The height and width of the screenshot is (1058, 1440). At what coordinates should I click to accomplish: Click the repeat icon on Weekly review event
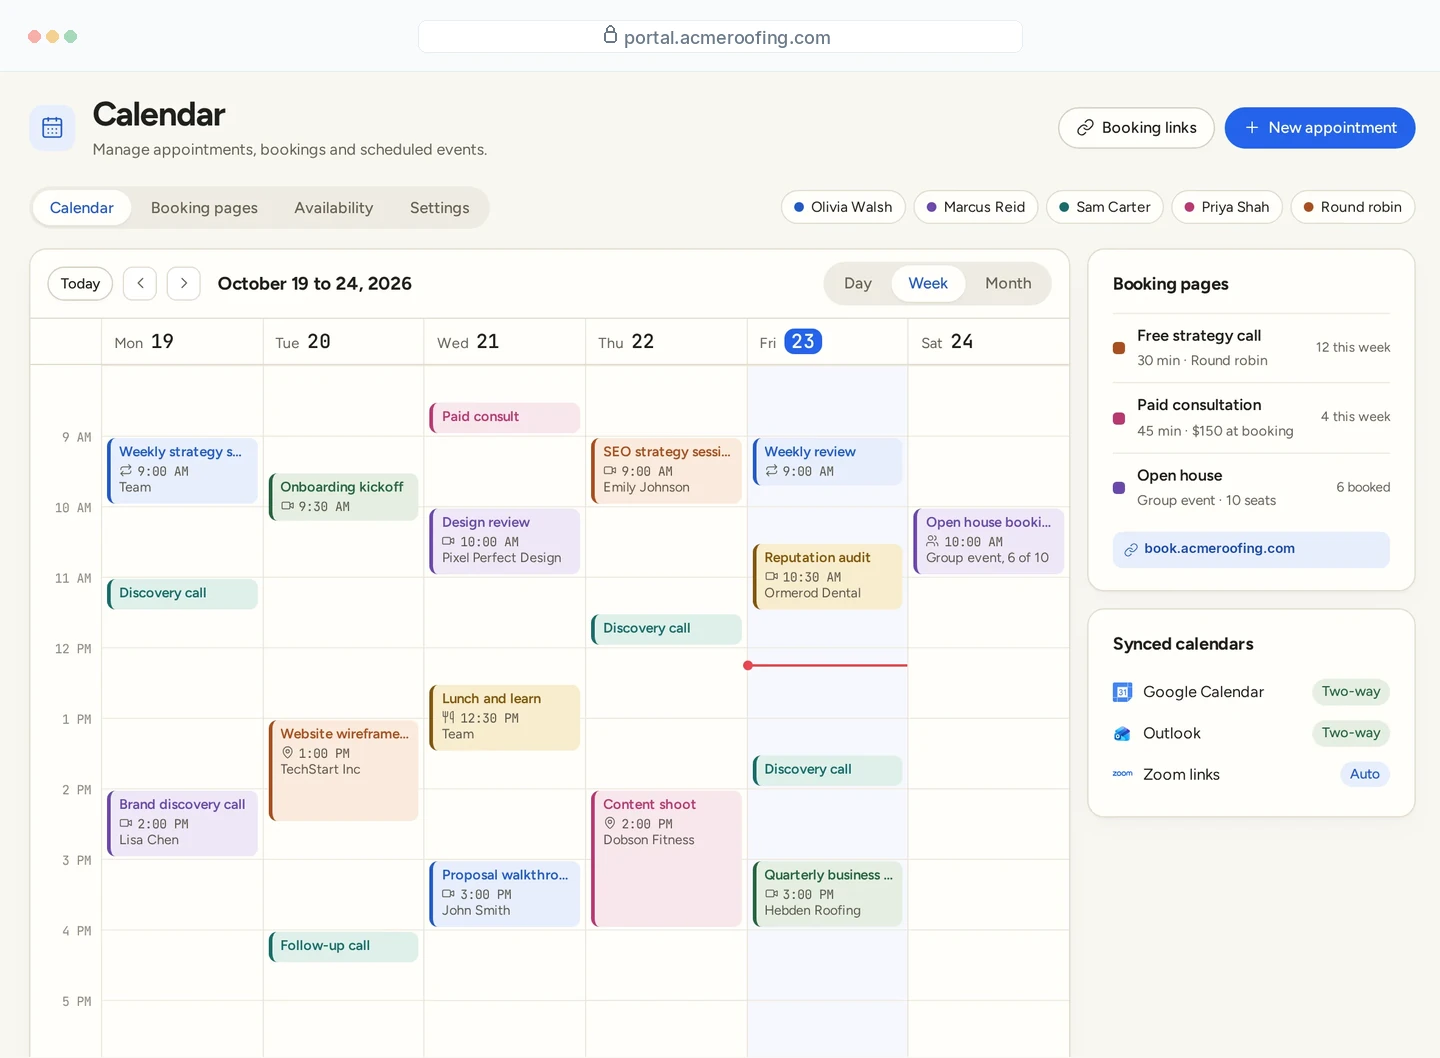[x=772, y=471]
